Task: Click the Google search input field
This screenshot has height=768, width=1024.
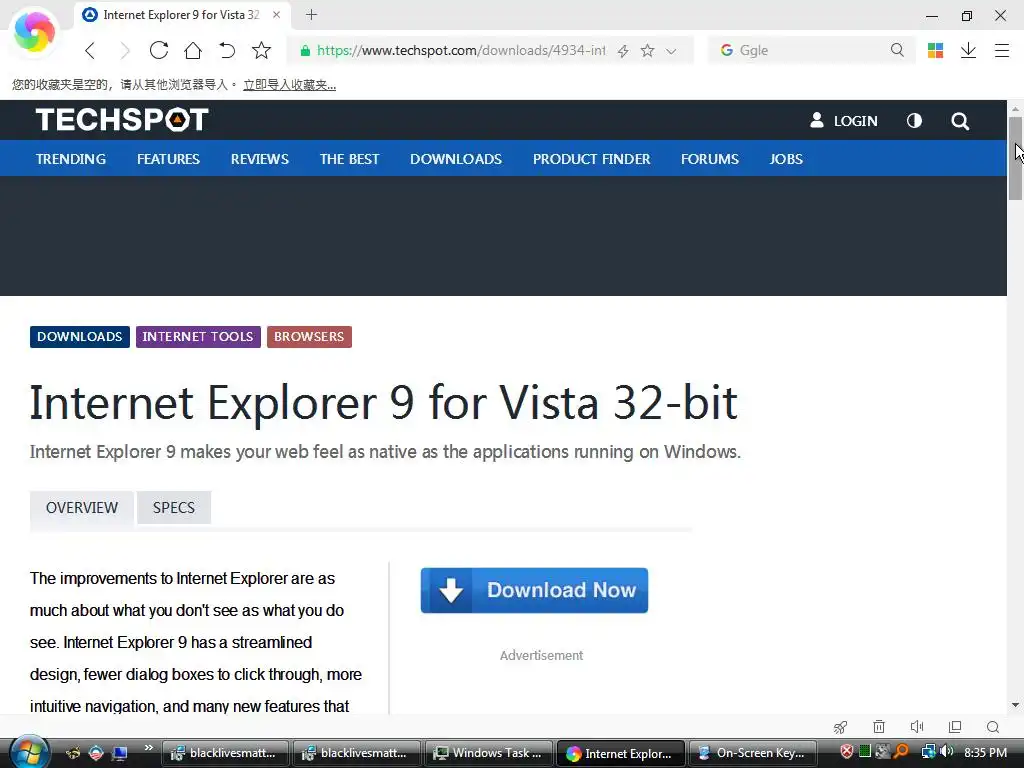Action: (812, 50)
